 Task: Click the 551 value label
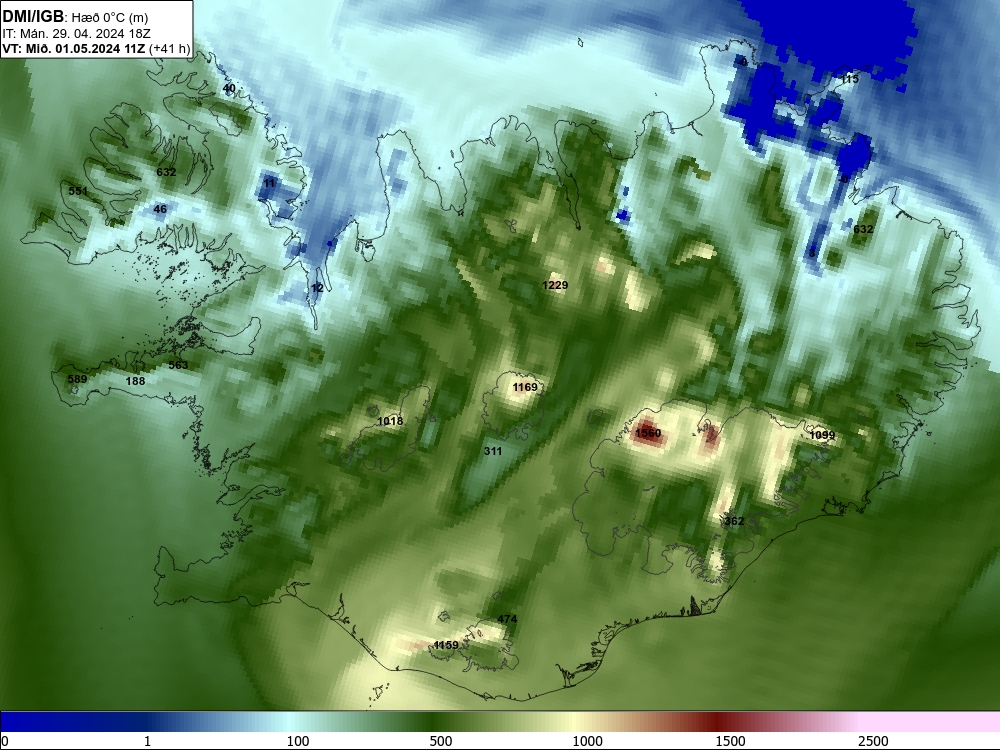point(78,191)
